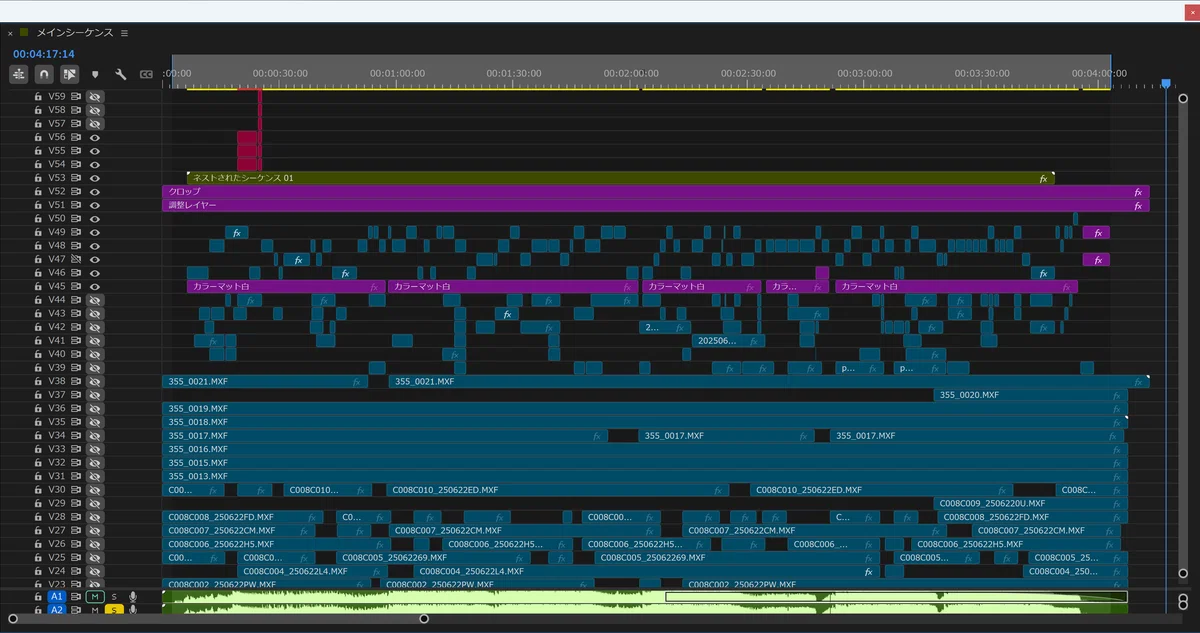The width and height of the screenshot is (1200, 633).
Task: Select the 355_0019.MXF clip on V36
Action: pyautogui.click(x=645, y=408)
